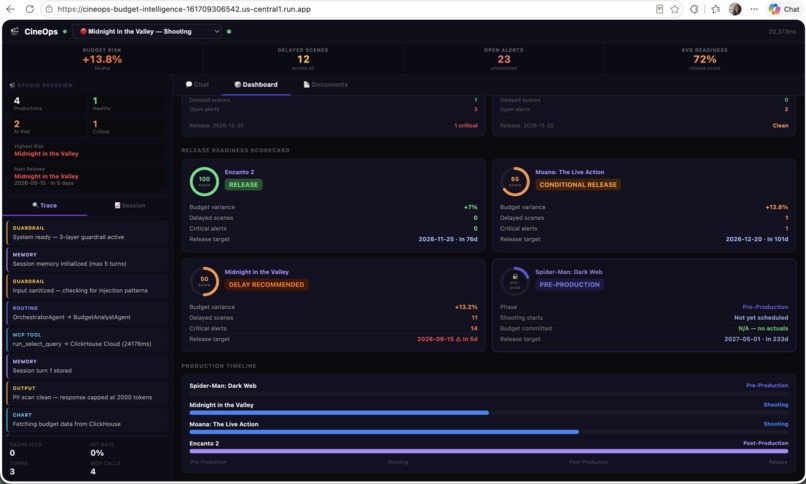Click the site lock icon in address bar

(x=49, y=9)
